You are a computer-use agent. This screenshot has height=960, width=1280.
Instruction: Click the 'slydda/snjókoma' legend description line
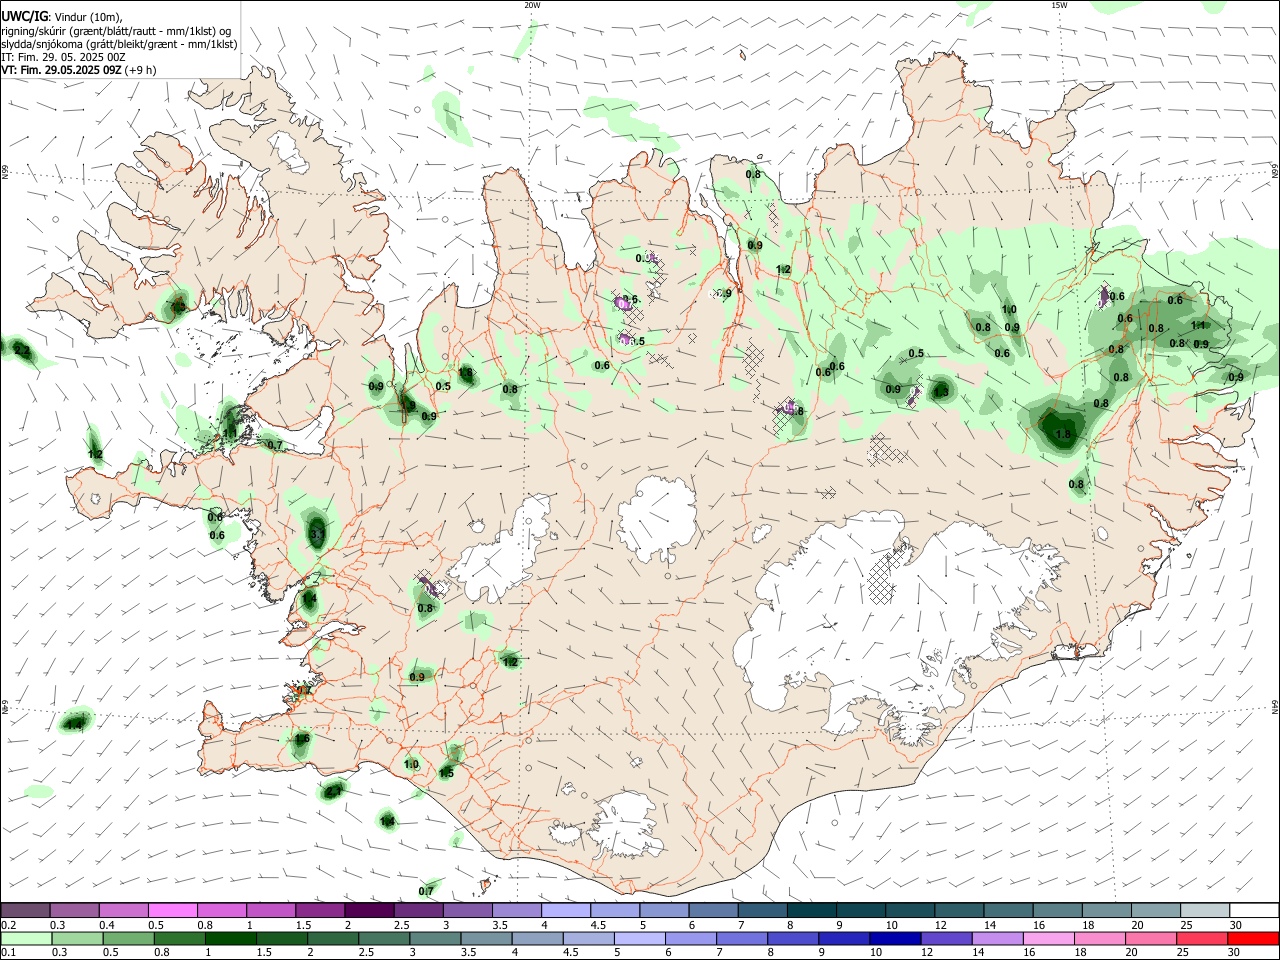(x=119, y=44)
